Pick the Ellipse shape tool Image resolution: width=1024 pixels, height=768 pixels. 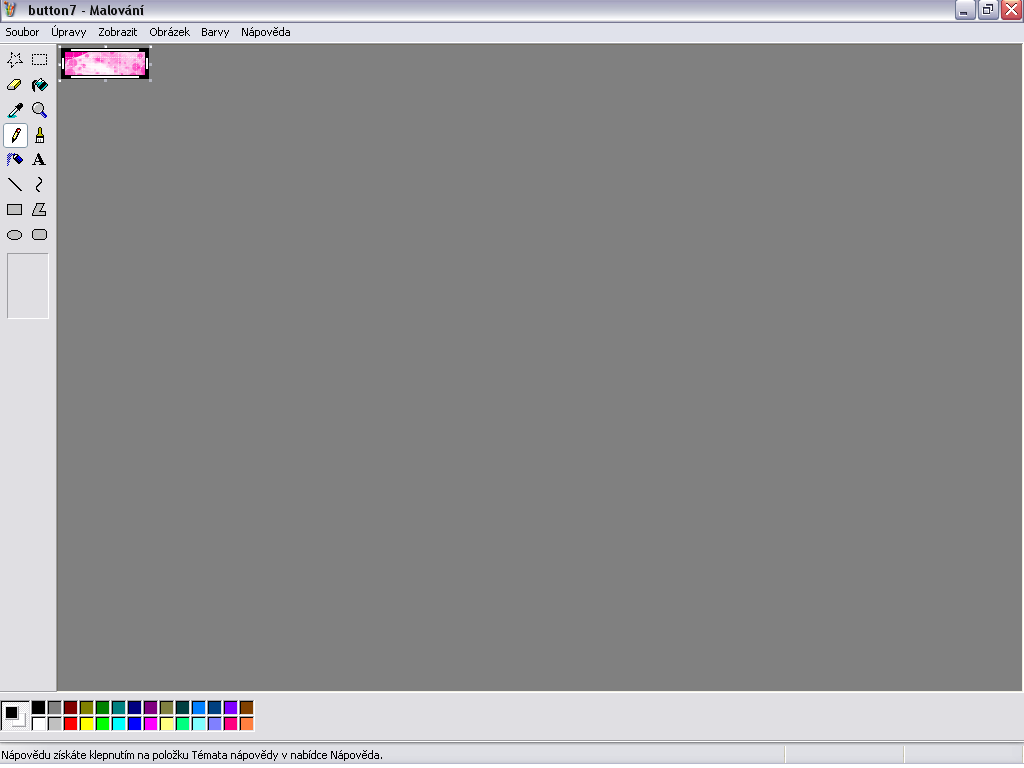click(15, 235)
